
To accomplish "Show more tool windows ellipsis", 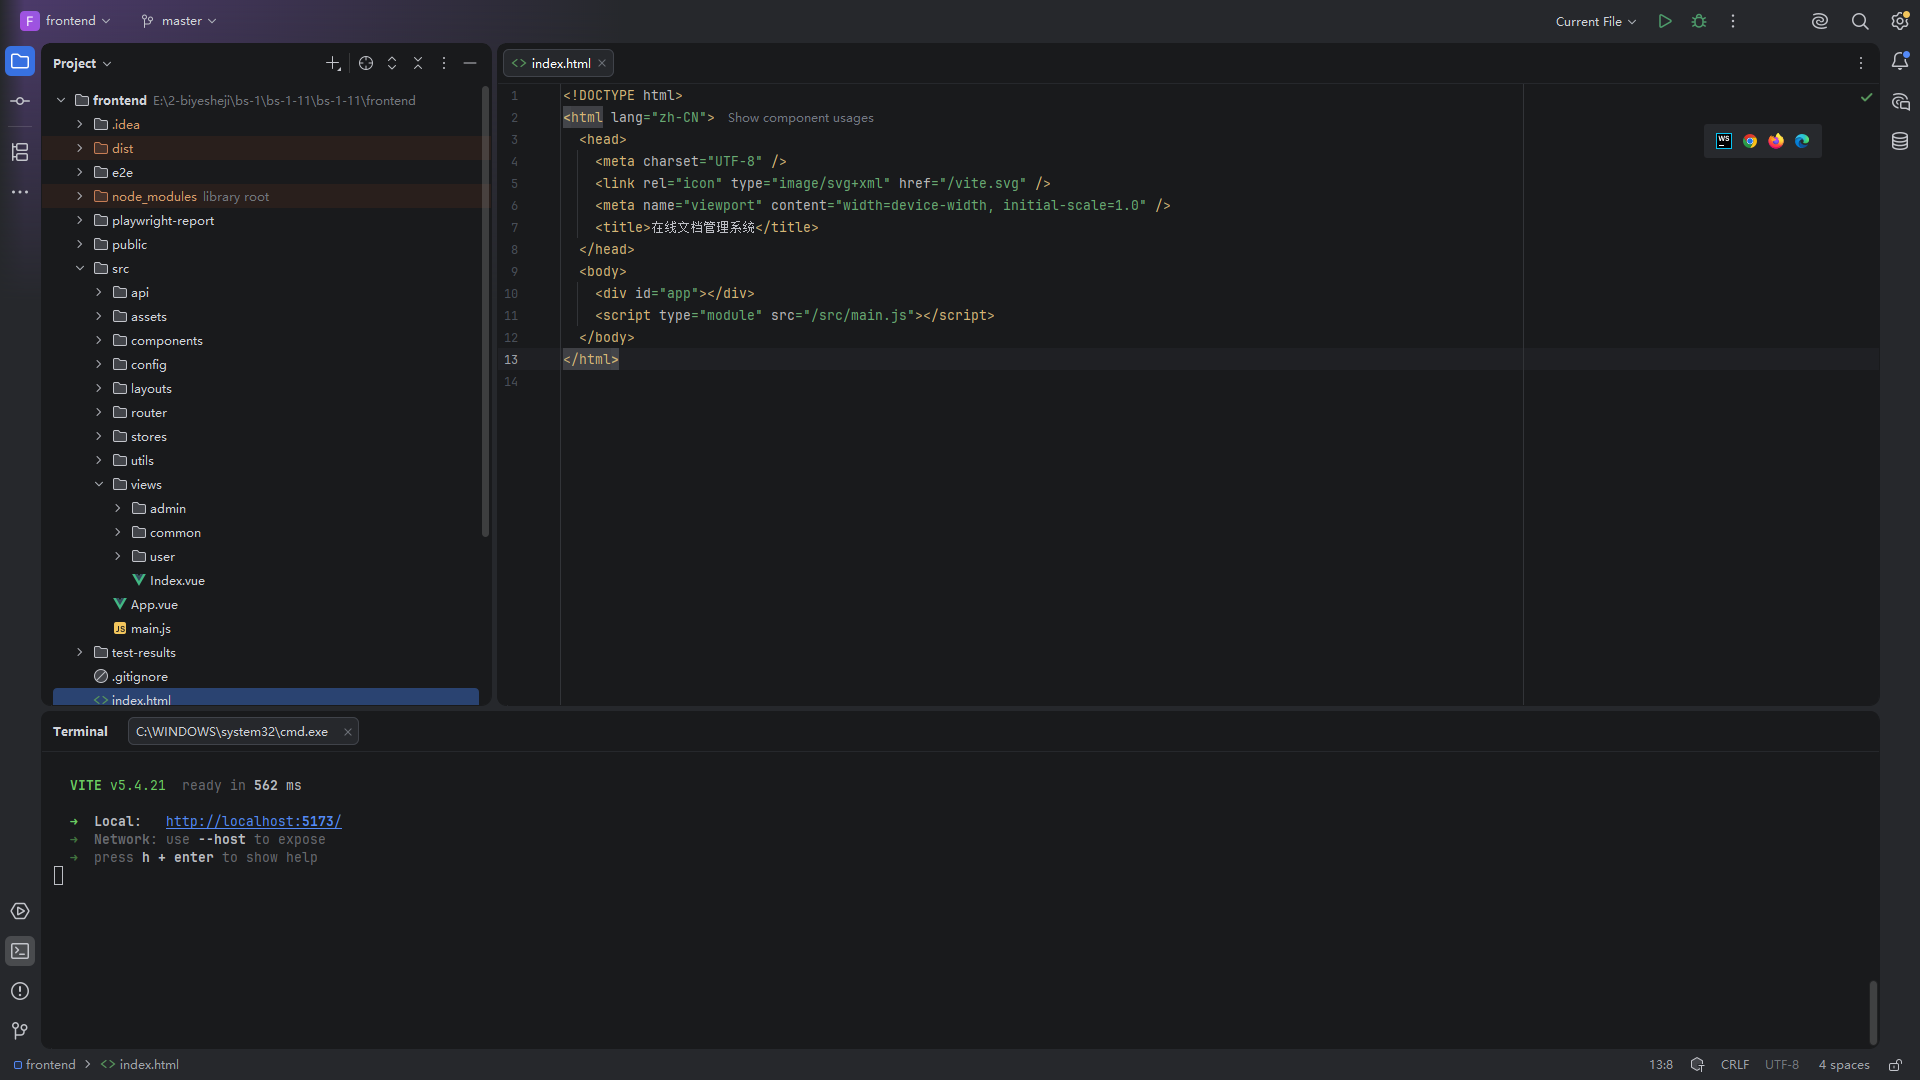I will pyautogui.click(x=20, y=192).
